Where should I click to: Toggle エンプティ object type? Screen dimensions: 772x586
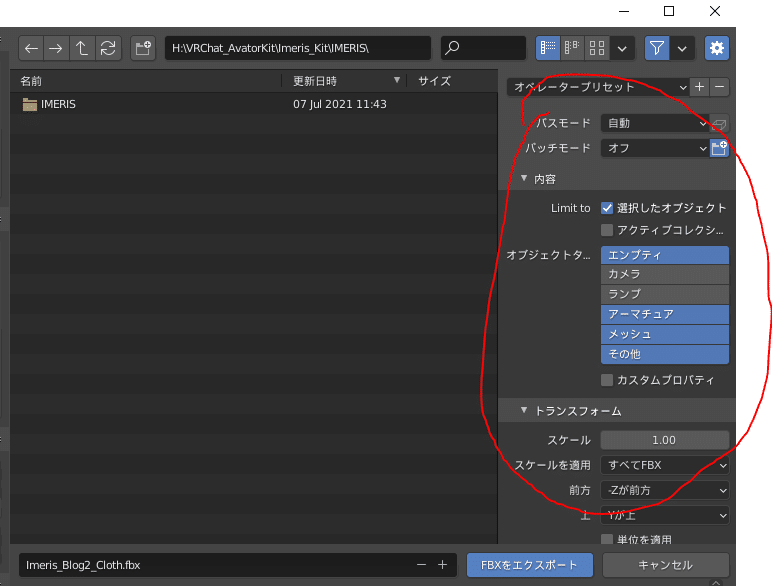[665, 255]
